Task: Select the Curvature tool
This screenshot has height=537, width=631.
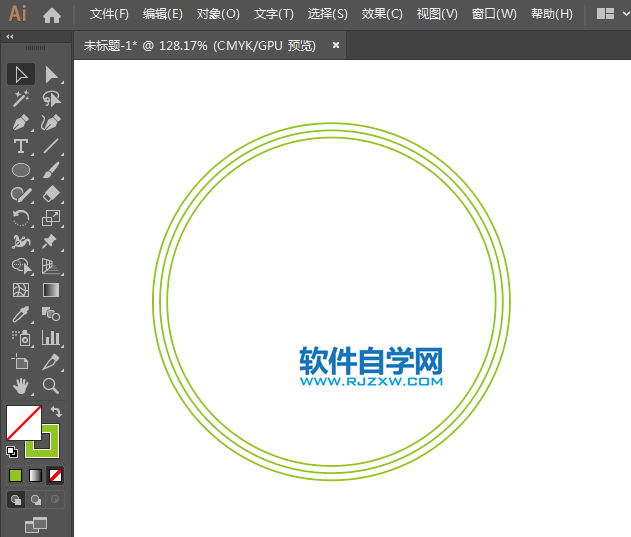Action: pyautogui.click(x=51, y=122)
